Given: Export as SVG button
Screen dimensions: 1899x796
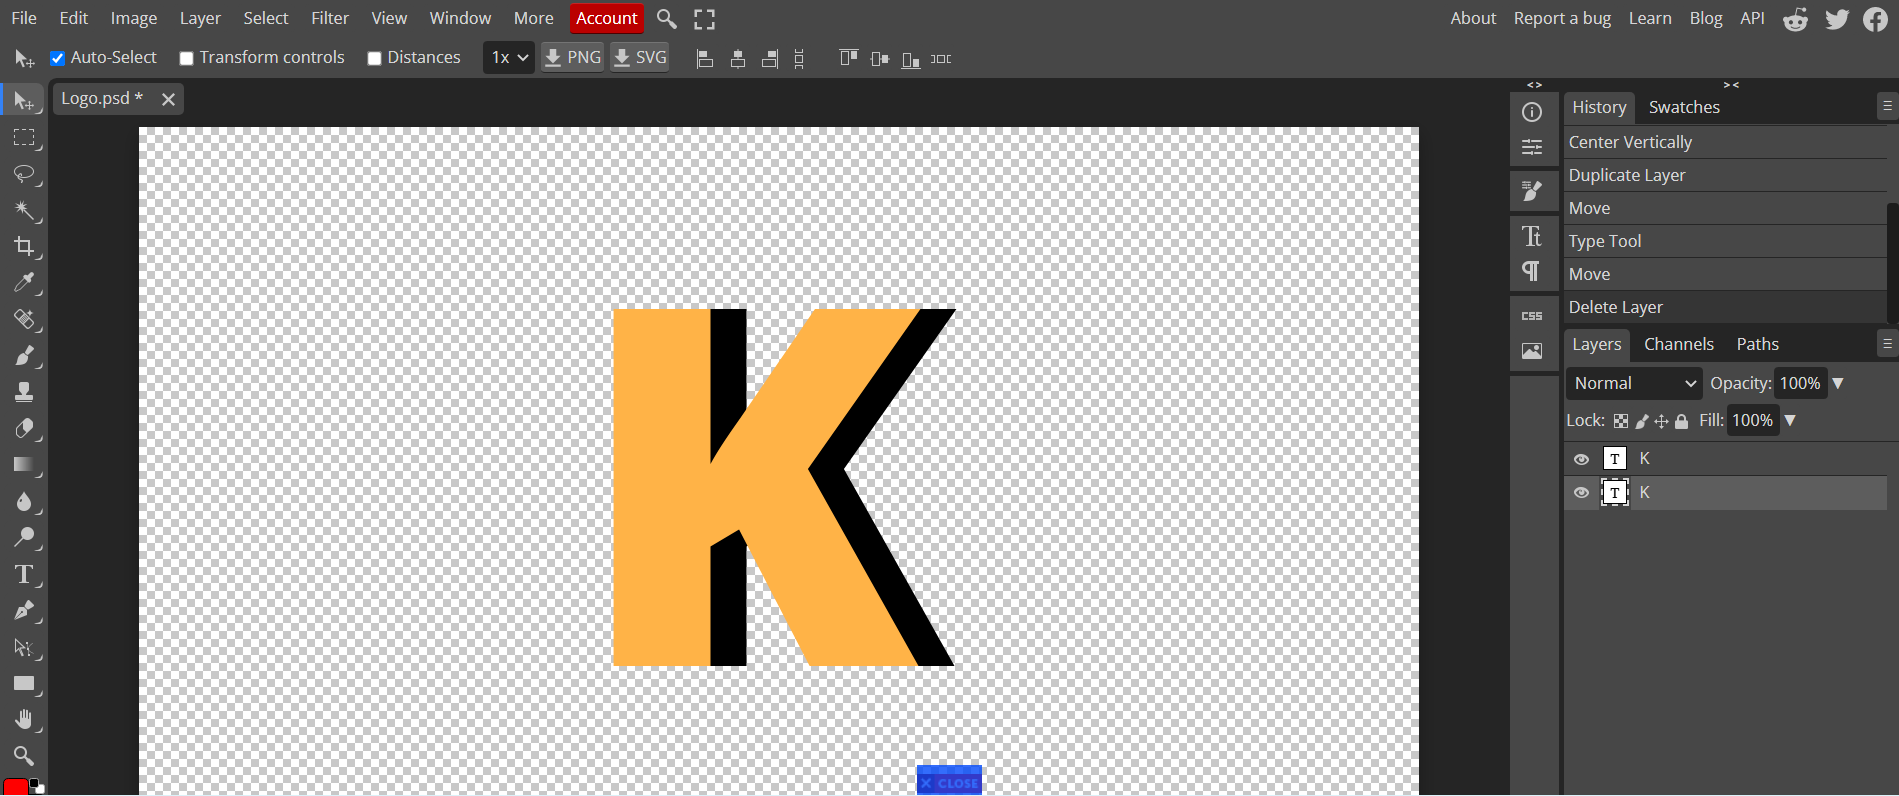Looking at the screenshot, I should click(x=640, y=58).
